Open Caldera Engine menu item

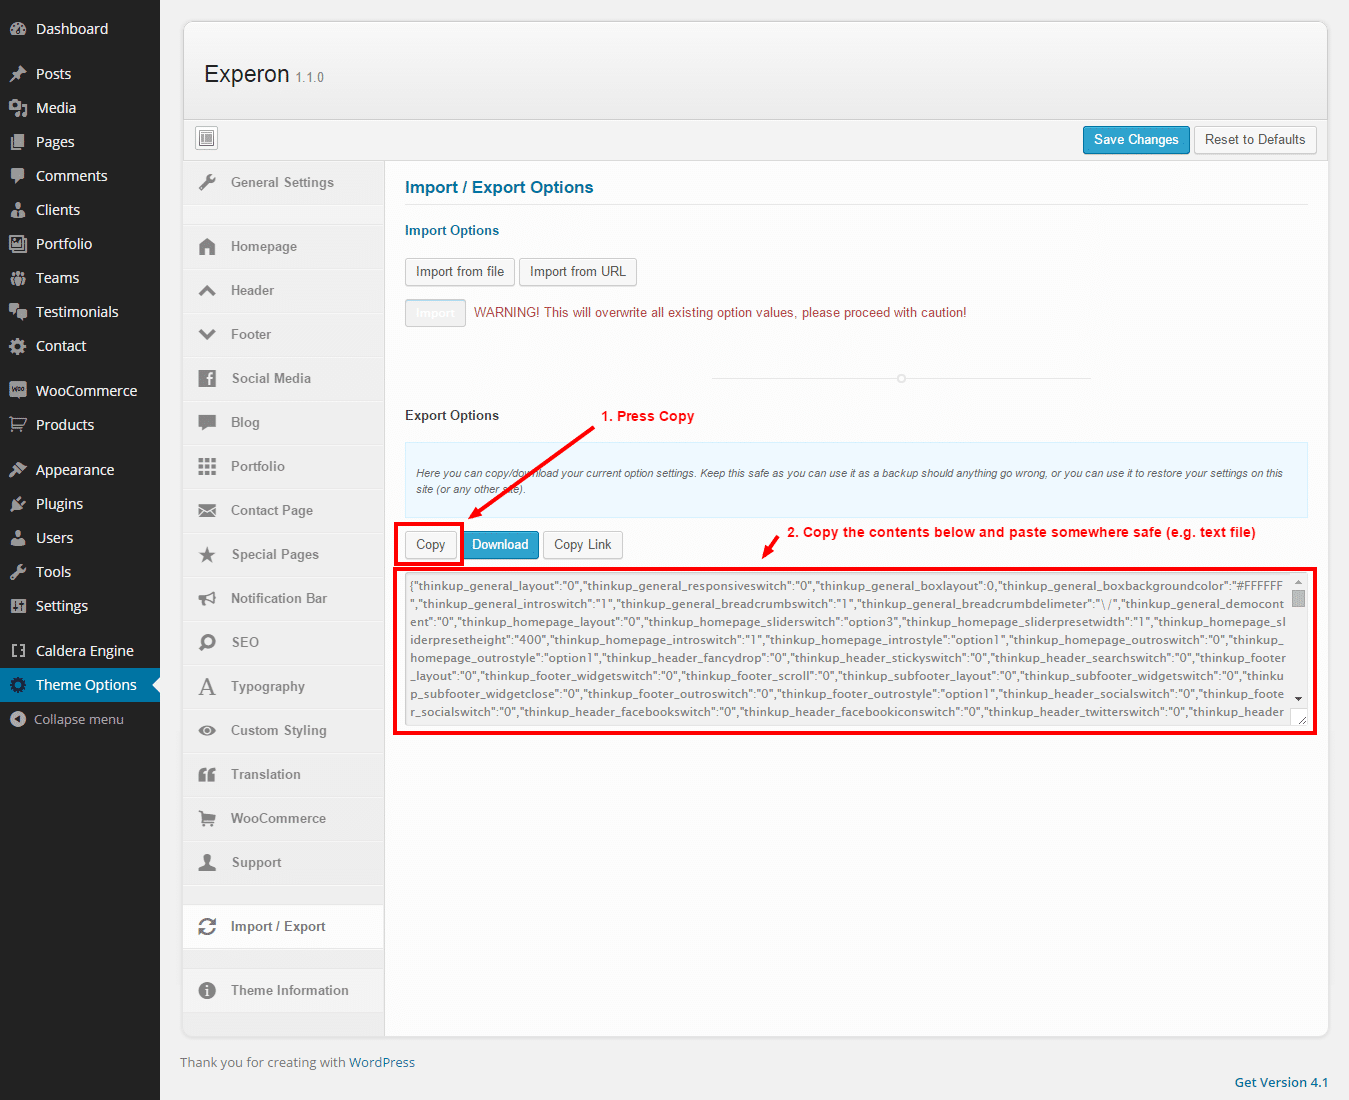(x=80, y=651)
